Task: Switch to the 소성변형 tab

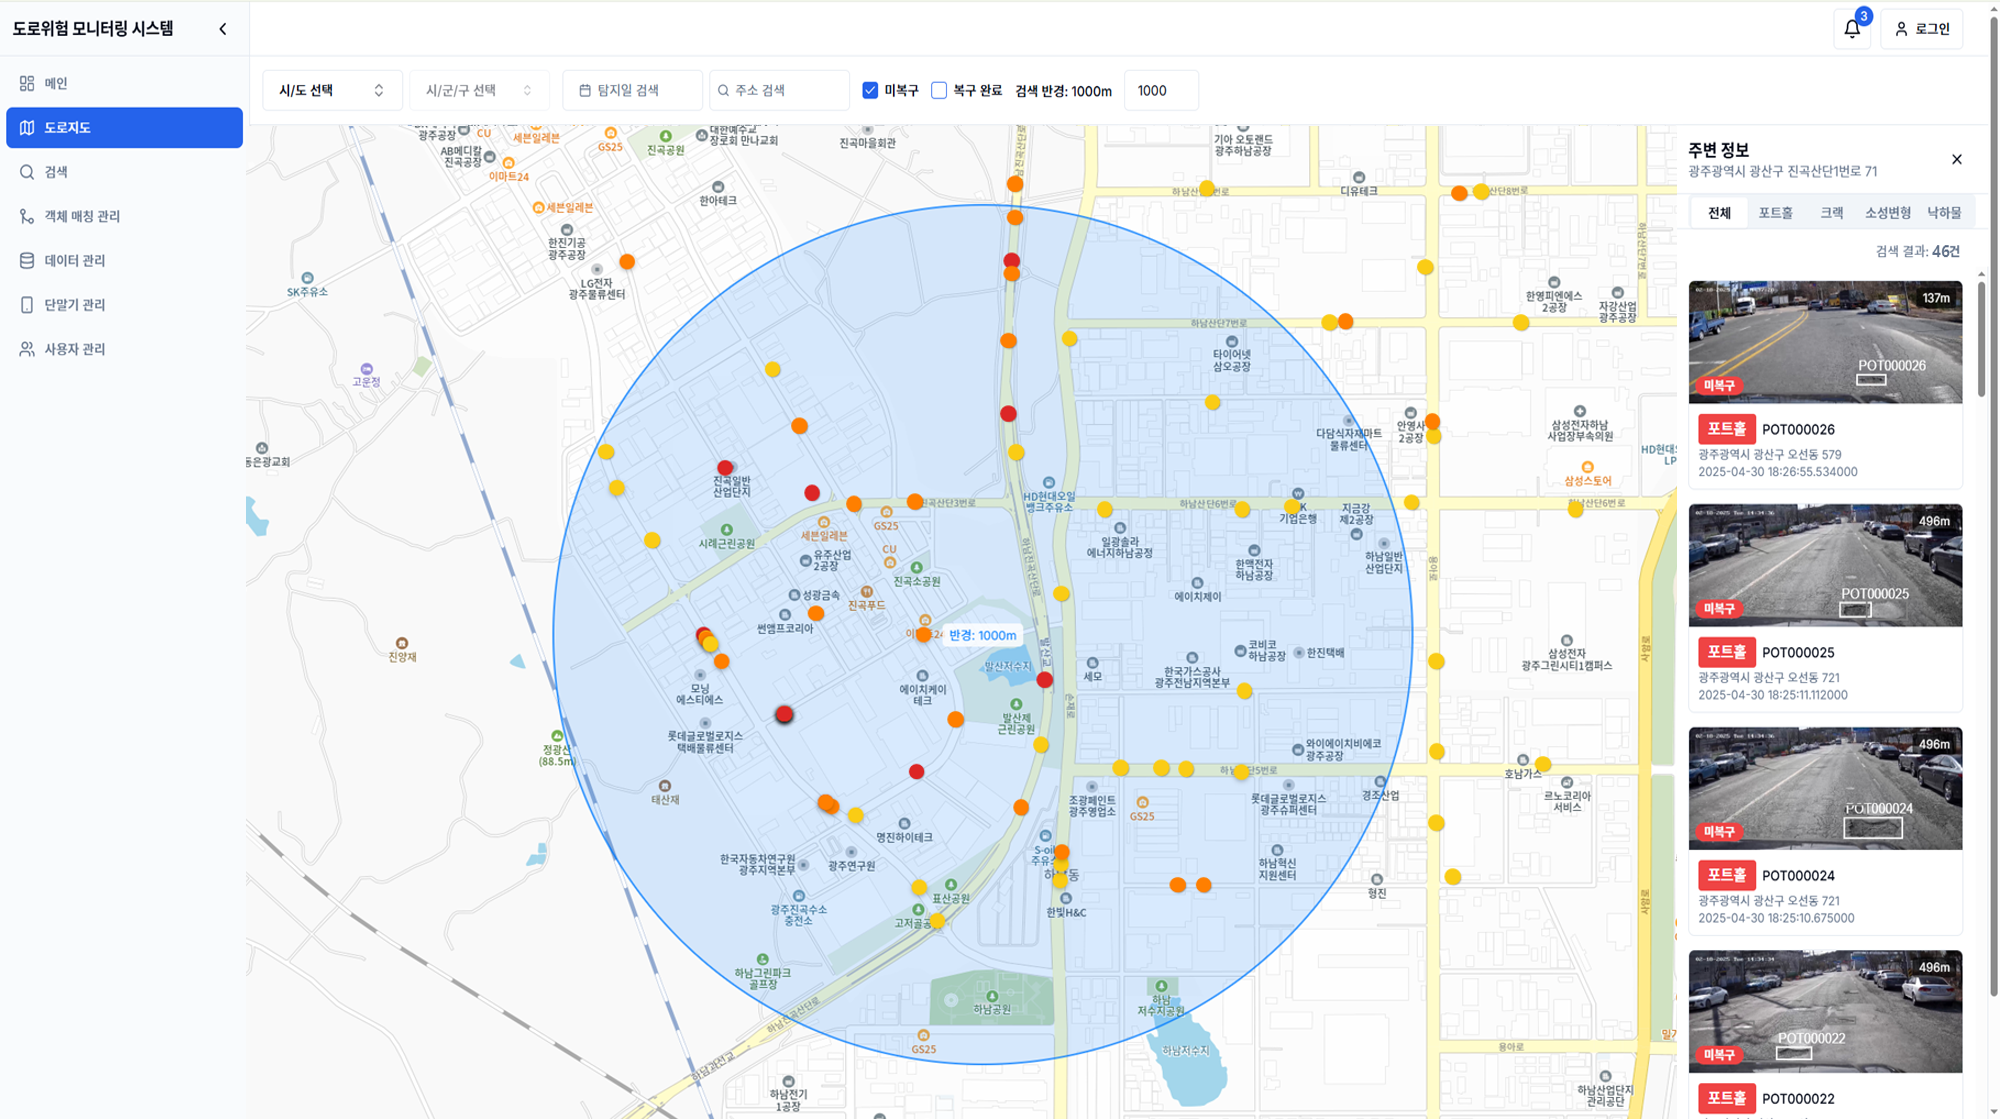Action: point(1887,213)
